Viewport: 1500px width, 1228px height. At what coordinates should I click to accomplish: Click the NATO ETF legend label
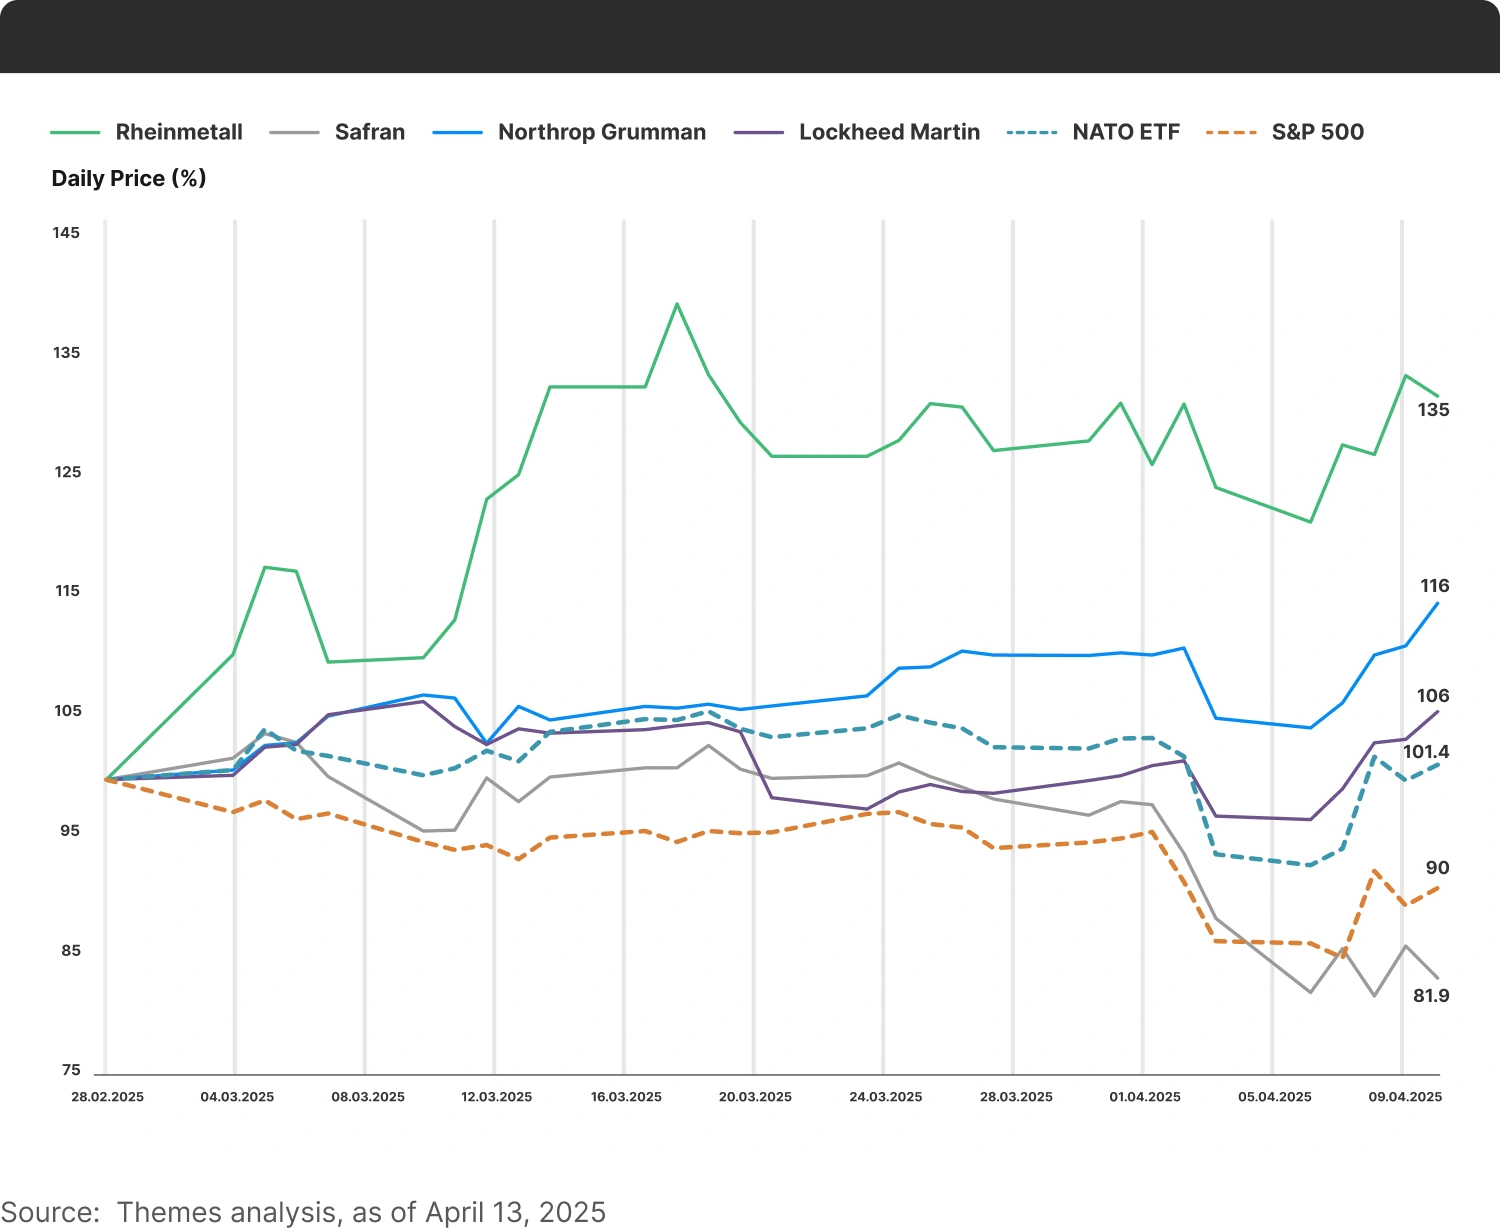(x=1126, y=132)
